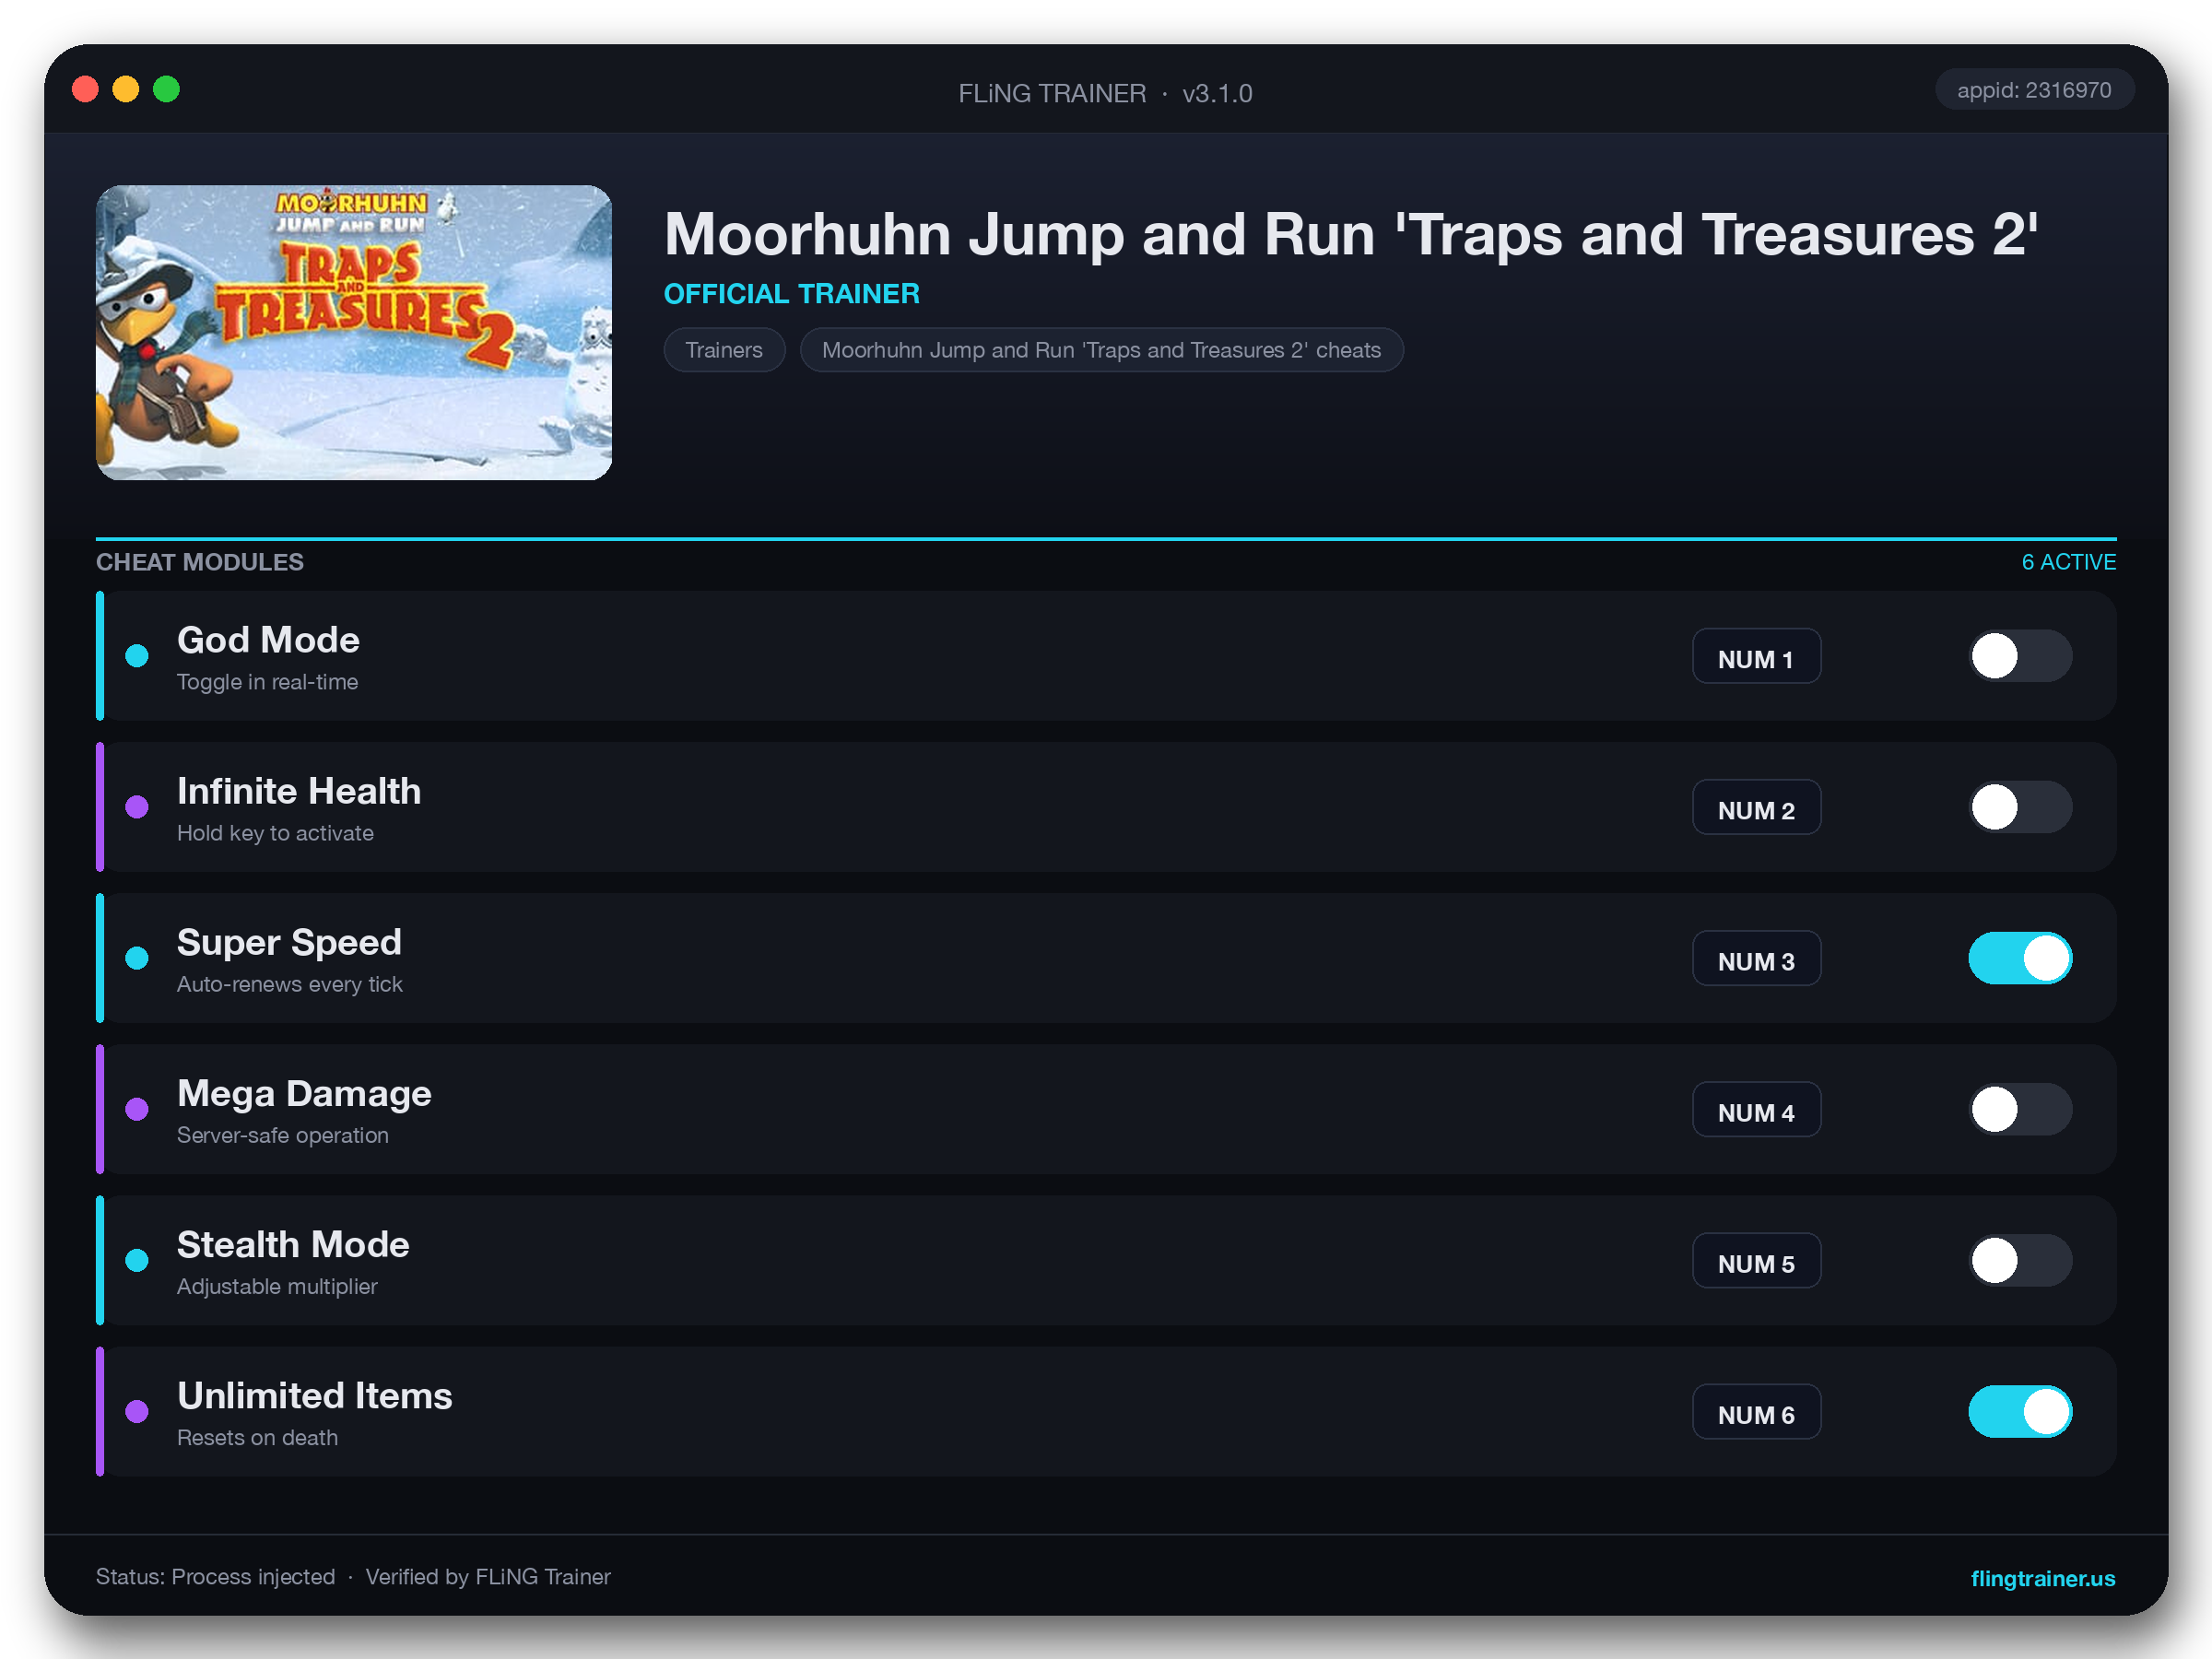Maximize the window with green button
2212x1659 pixels.
pyautogui.click(x=167, y=89)
